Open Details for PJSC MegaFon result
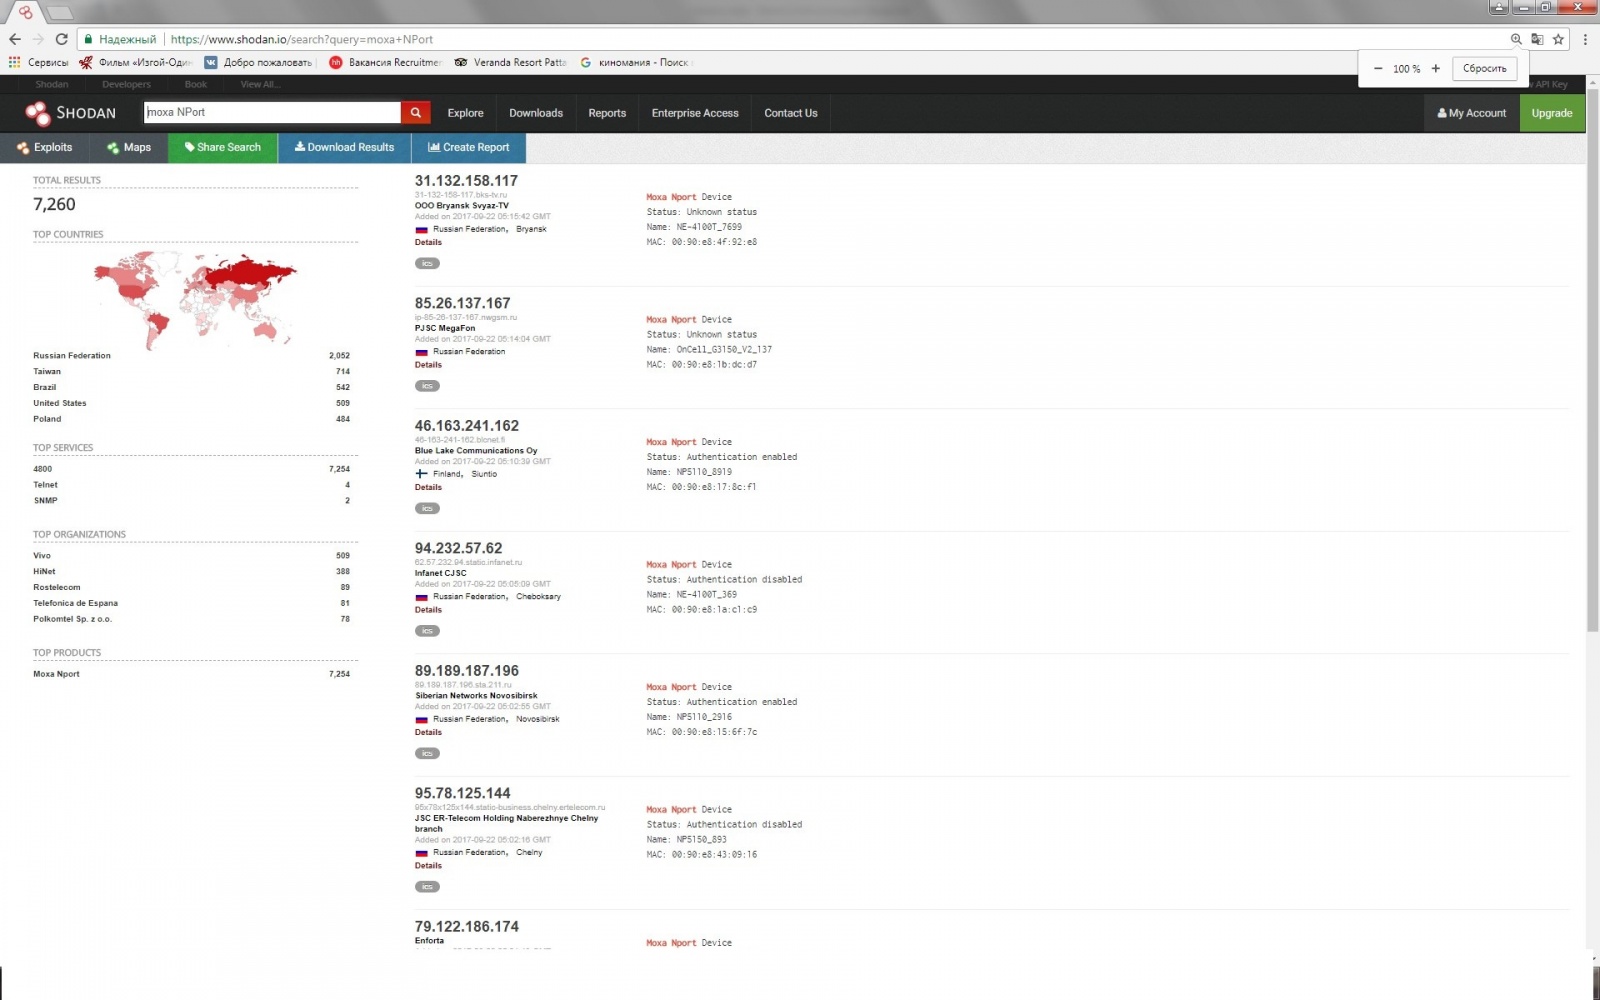This screenshot has height=1000, width=1600. [428, 365]
